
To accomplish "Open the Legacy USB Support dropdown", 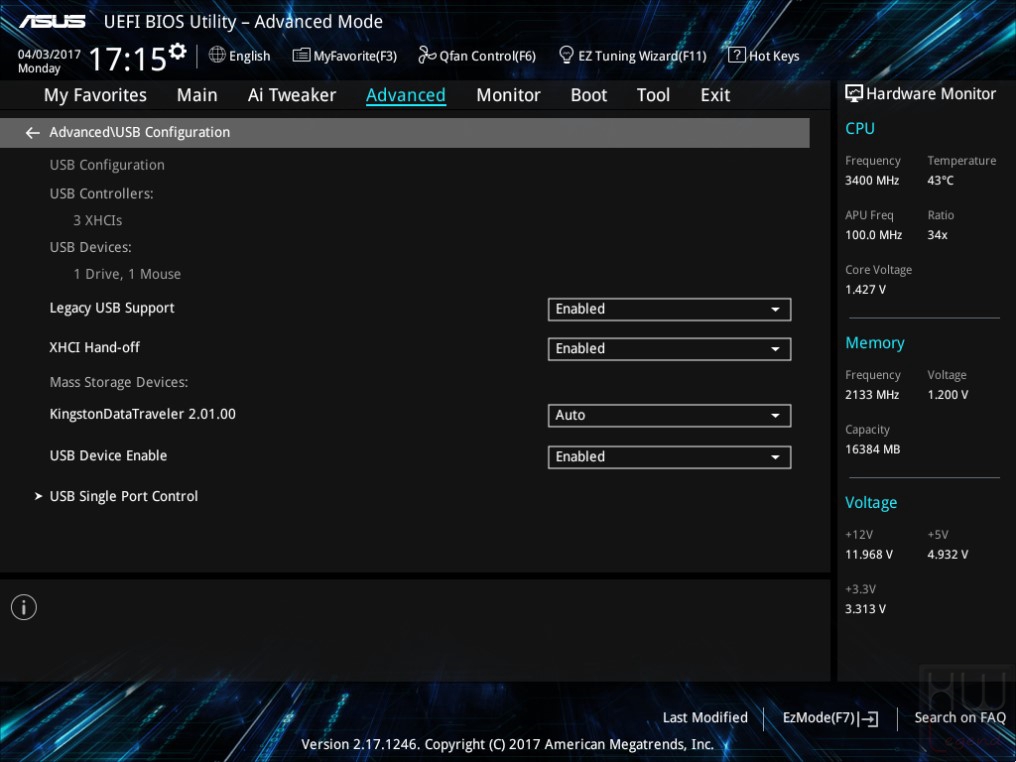I will coord(669,309).
